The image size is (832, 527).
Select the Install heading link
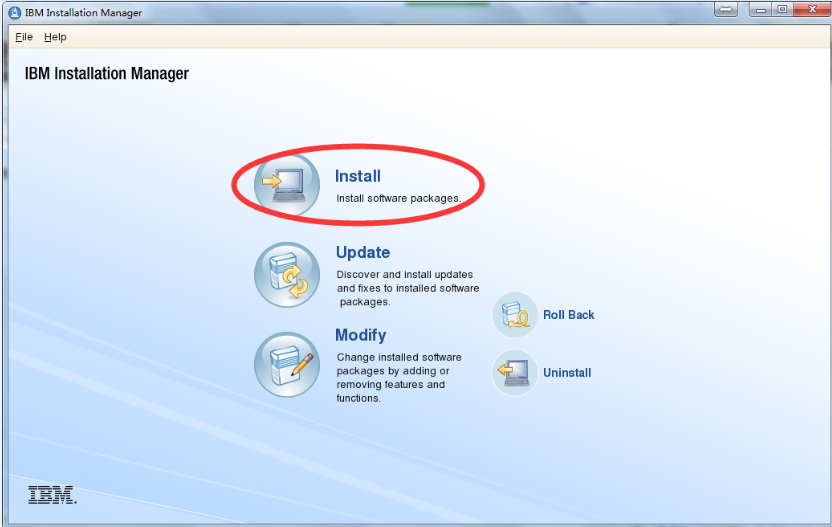[358, 176]
